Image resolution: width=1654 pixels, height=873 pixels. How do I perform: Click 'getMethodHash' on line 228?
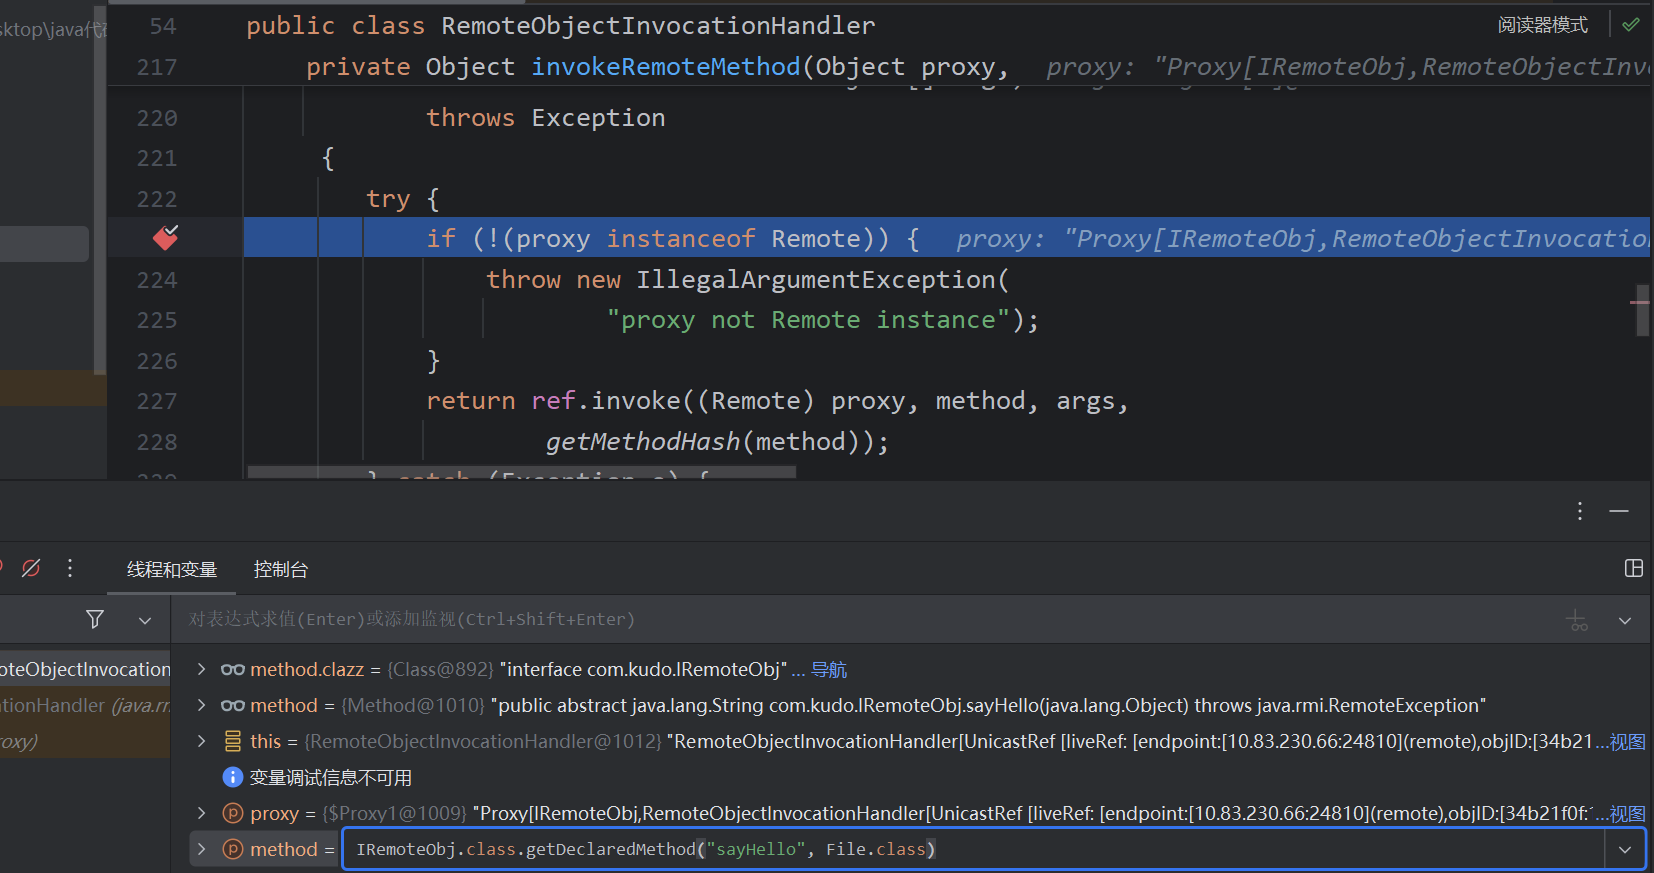[x=643, y=442]
